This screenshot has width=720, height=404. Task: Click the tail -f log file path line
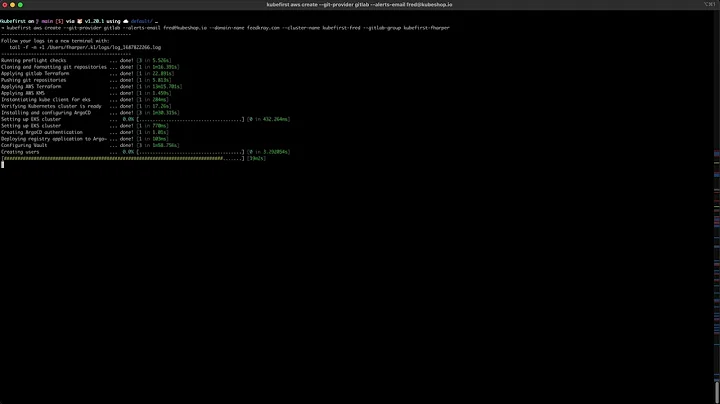(85, 47)
